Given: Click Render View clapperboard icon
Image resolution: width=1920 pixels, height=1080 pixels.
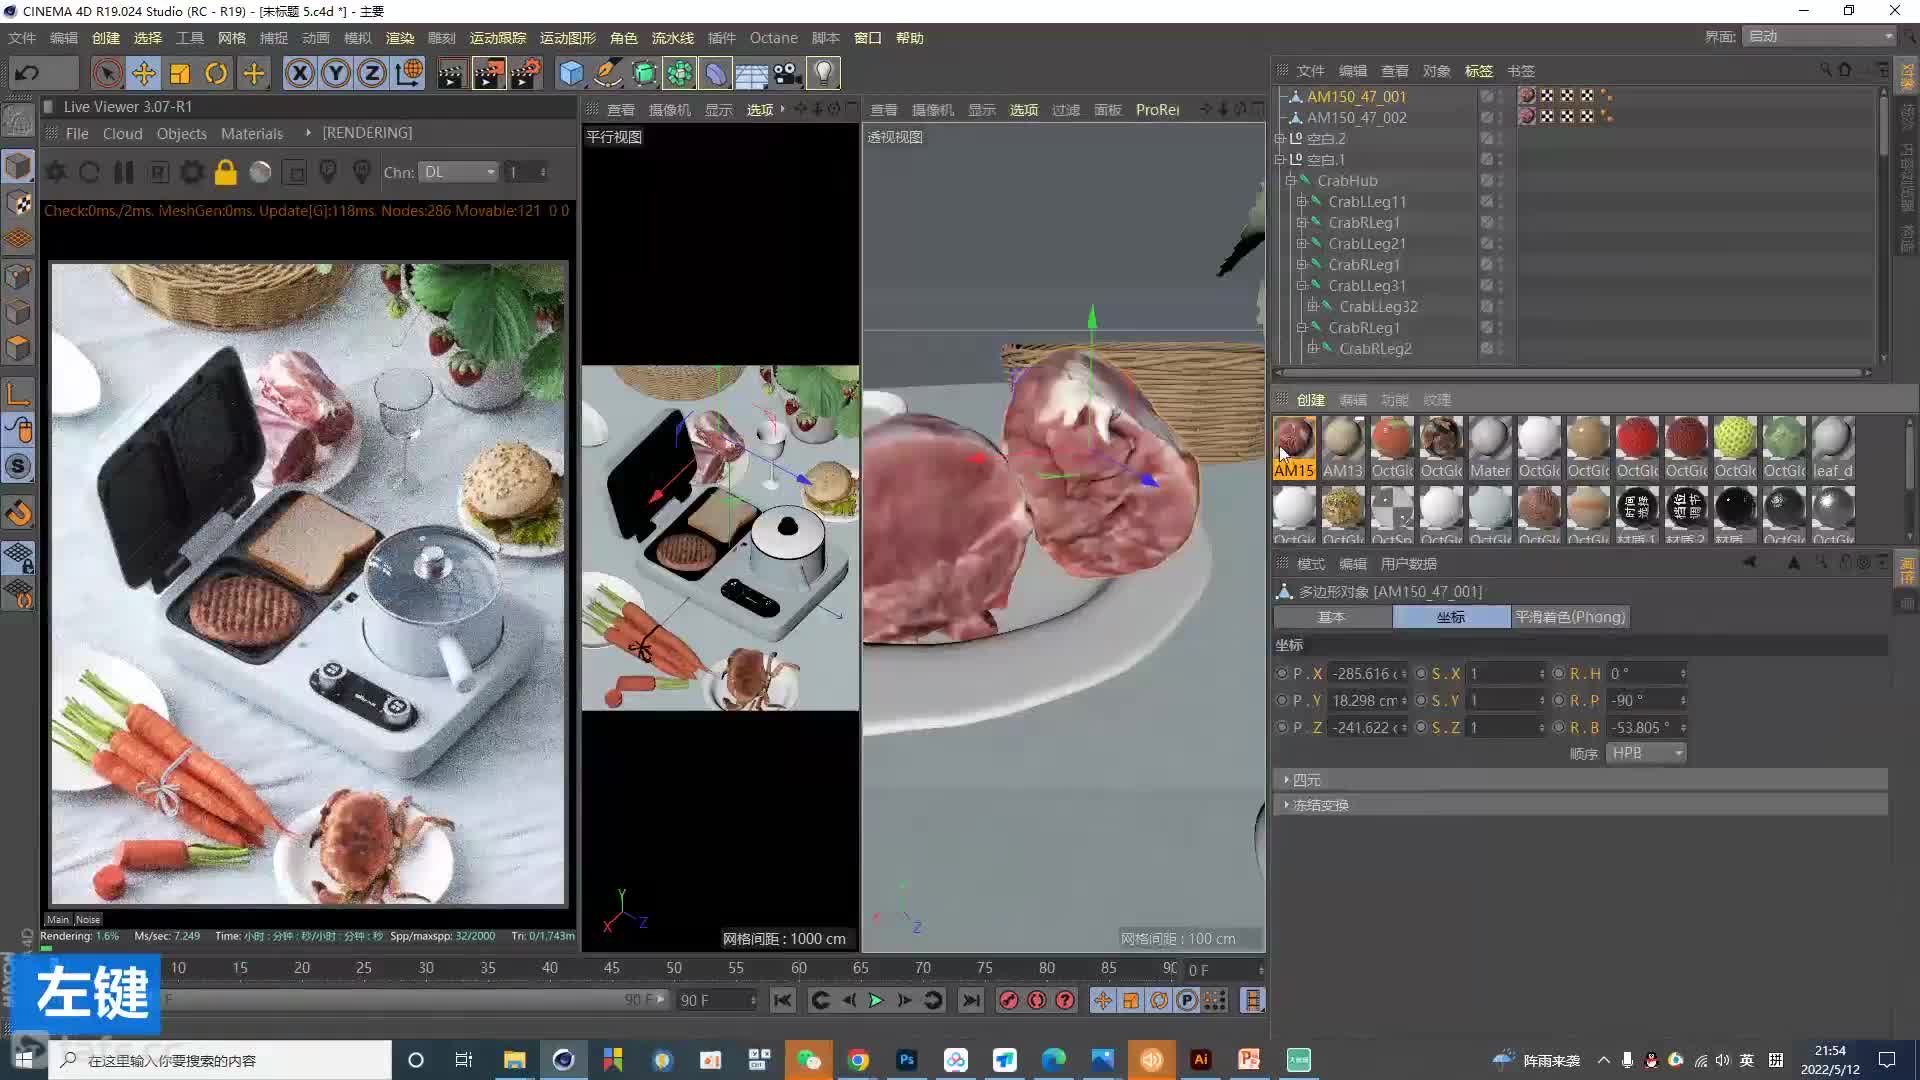Looking at the screenshot, I should tap(451, 73).
